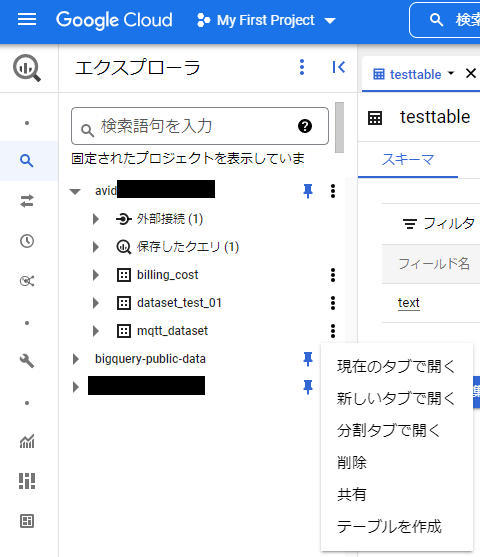Screen dimensions: 480x557
Task: Unpin bigquery-public-data project
Action: [x=308, y=359]
